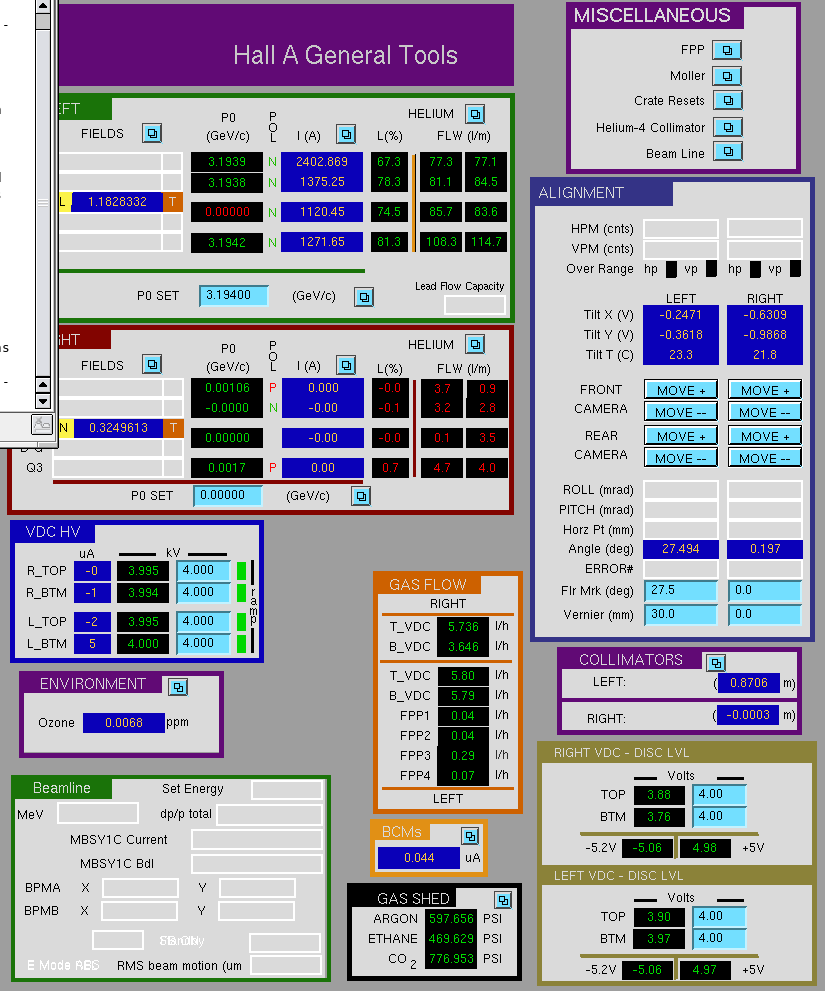The width and height of the screenshot is (825, 991).
Task: Click R_TOP green HV status indicator
Action: pos(241,571)
